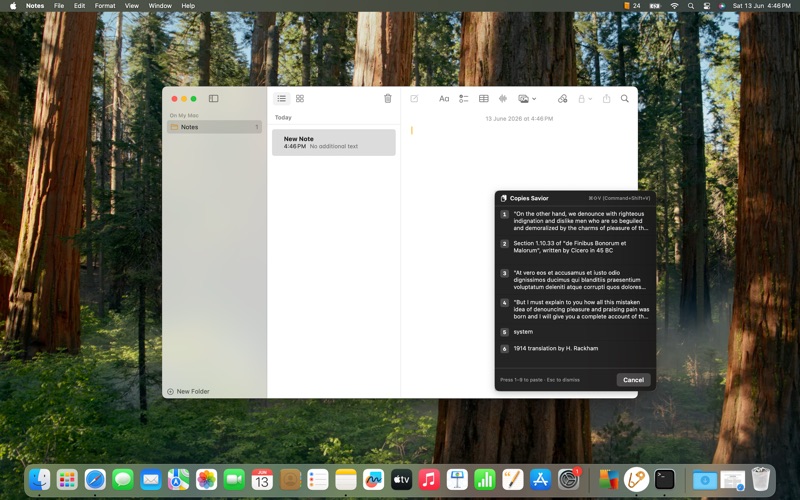Open Numbers from the Dock
This screenshot has height=500, width=800.
click(485, 480)
